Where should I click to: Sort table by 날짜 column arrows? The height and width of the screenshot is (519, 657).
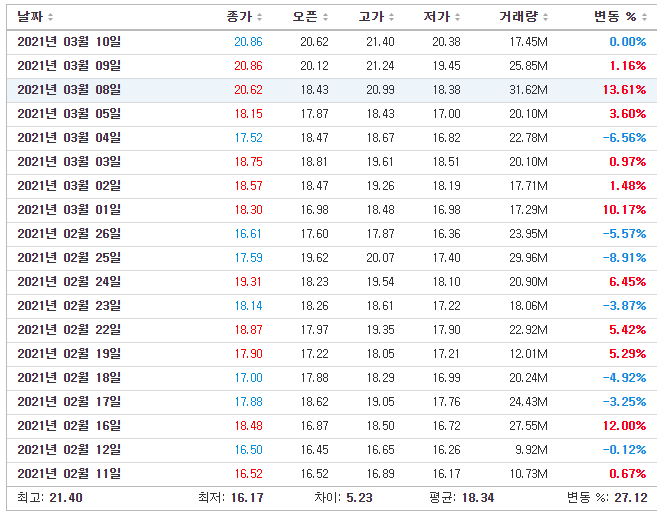click(x=51, y=17)
